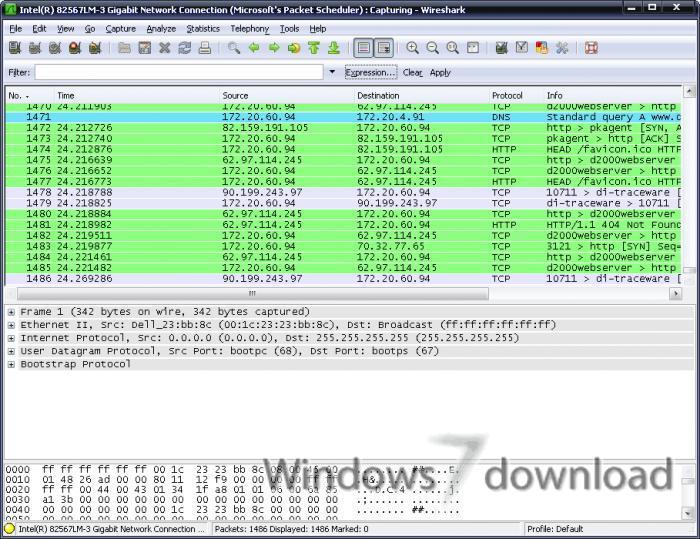Viewport: 700px width, 539px height.
Task: Stop the running live capture
Action: coord(75,48)
